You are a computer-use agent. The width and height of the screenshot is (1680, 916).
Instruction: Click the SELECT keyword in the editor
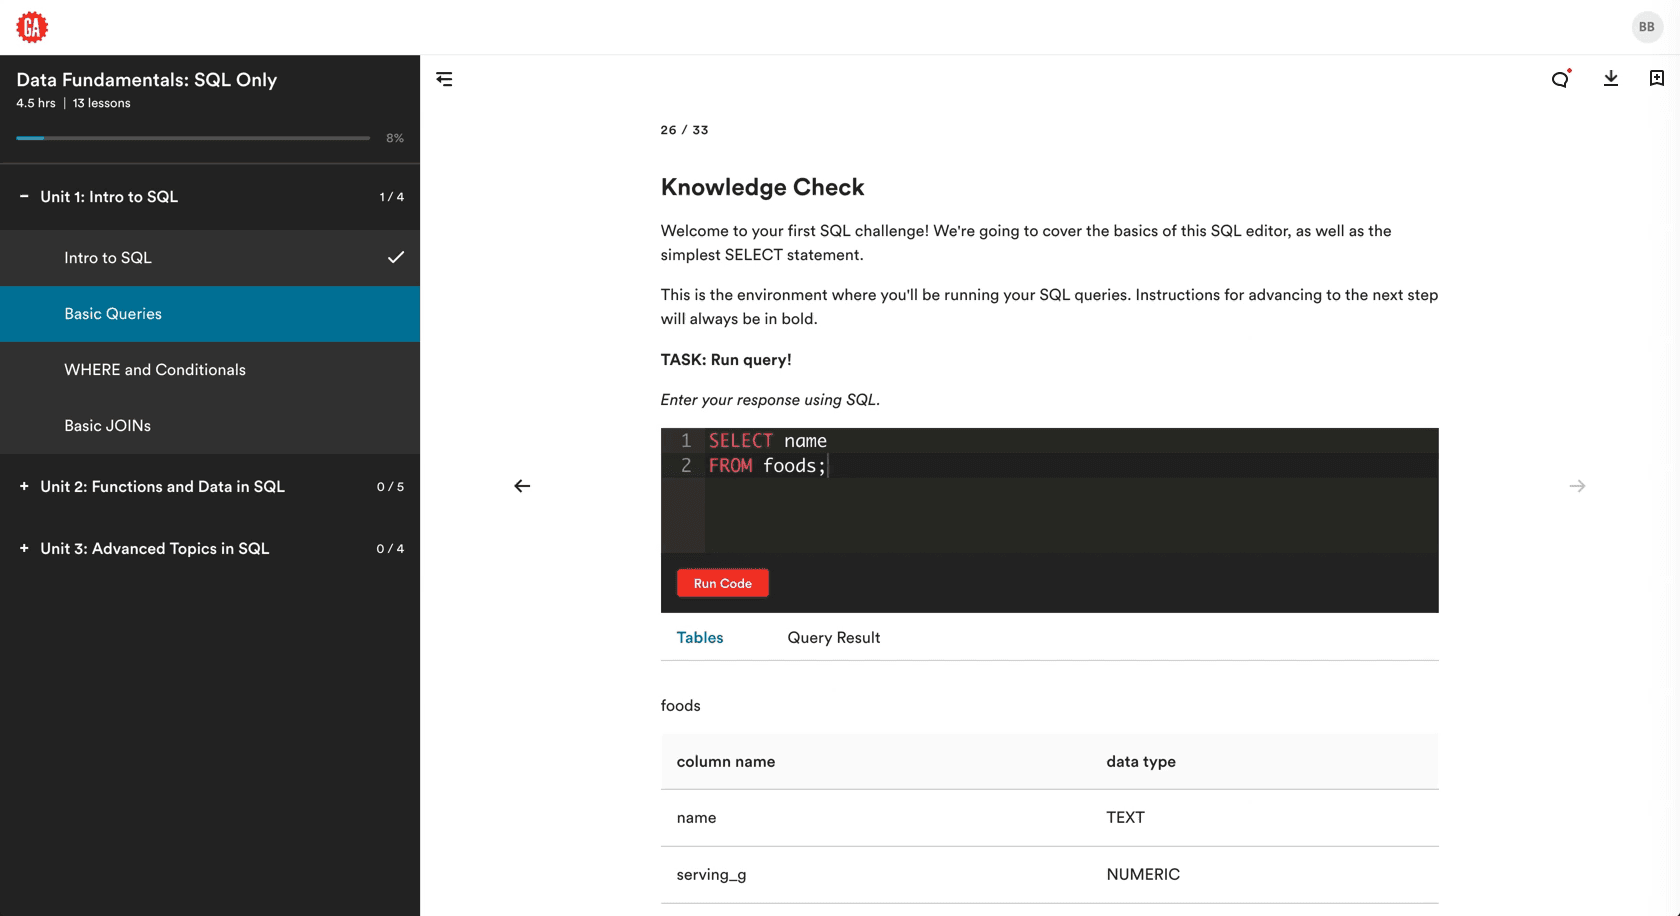pyautogui.click(x=741, y=441)
